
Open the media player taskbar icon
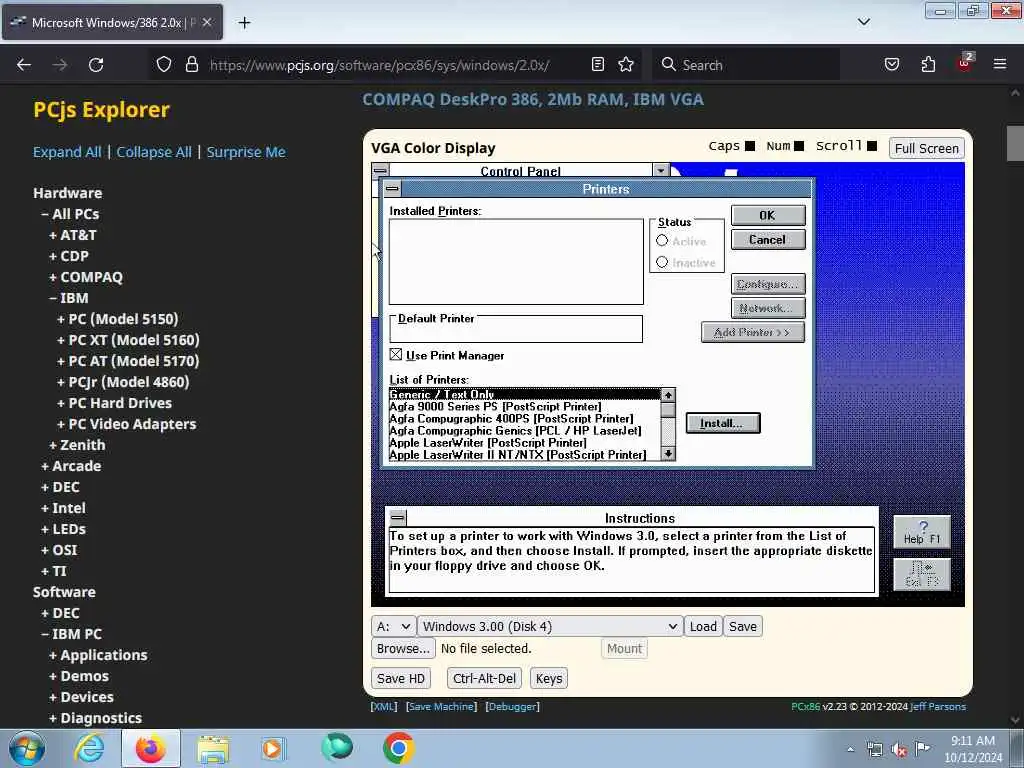273,748
